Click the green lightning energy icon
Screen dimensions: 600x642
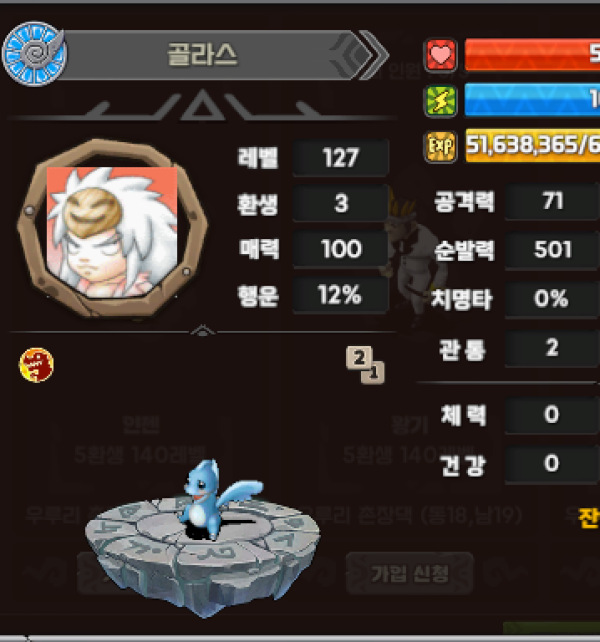pyautogui.click(x=440, y=101)
